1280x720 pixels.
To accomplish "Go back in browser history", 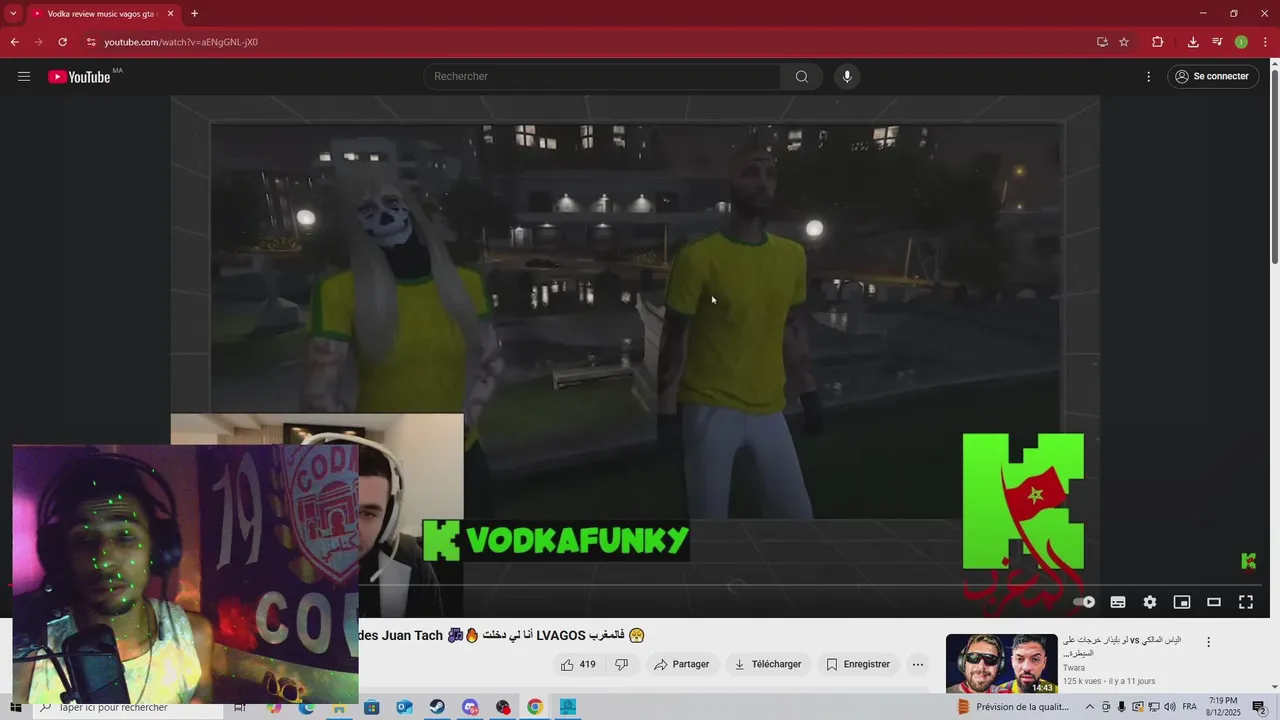I will [14, 42].
